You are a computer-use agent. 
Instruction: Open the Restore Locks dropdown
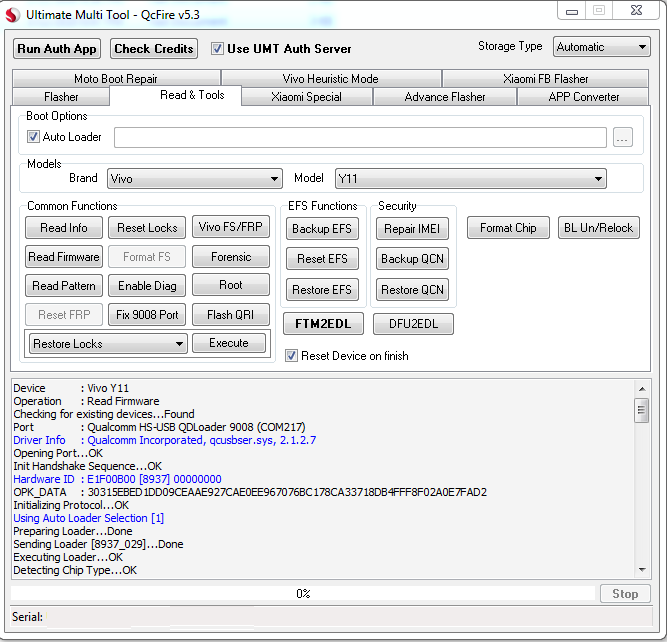pyautogui.click(x=108, y=343)
